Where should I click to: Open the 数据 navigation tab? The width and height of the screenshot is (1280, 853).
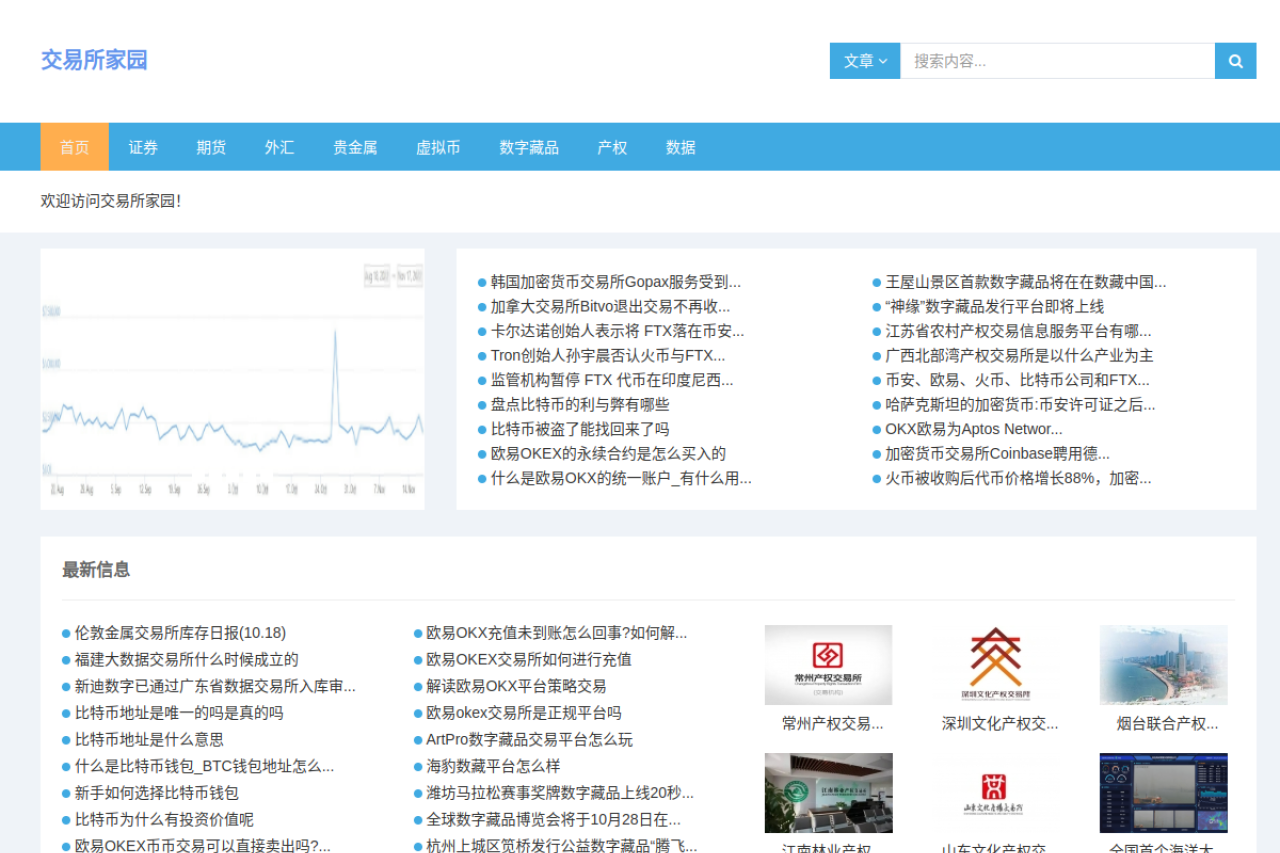(680, 147)
